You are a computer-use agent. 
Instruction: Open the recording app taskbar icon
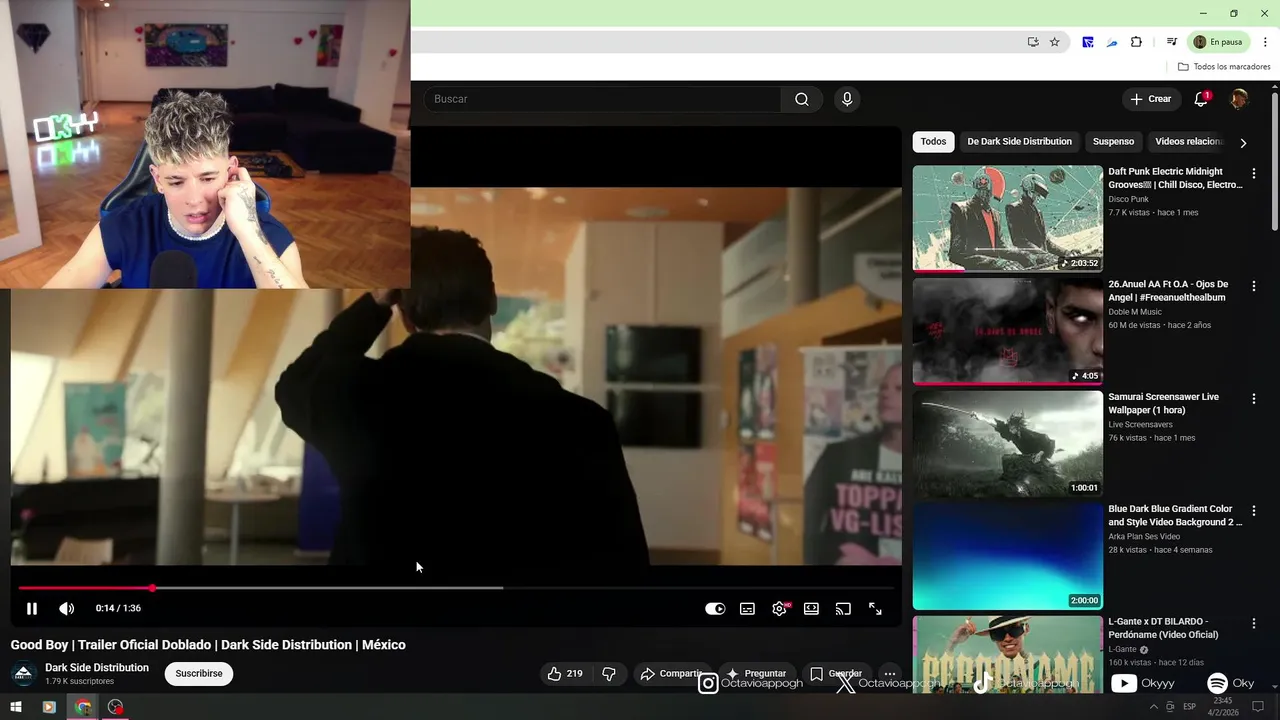click(116, 707)
